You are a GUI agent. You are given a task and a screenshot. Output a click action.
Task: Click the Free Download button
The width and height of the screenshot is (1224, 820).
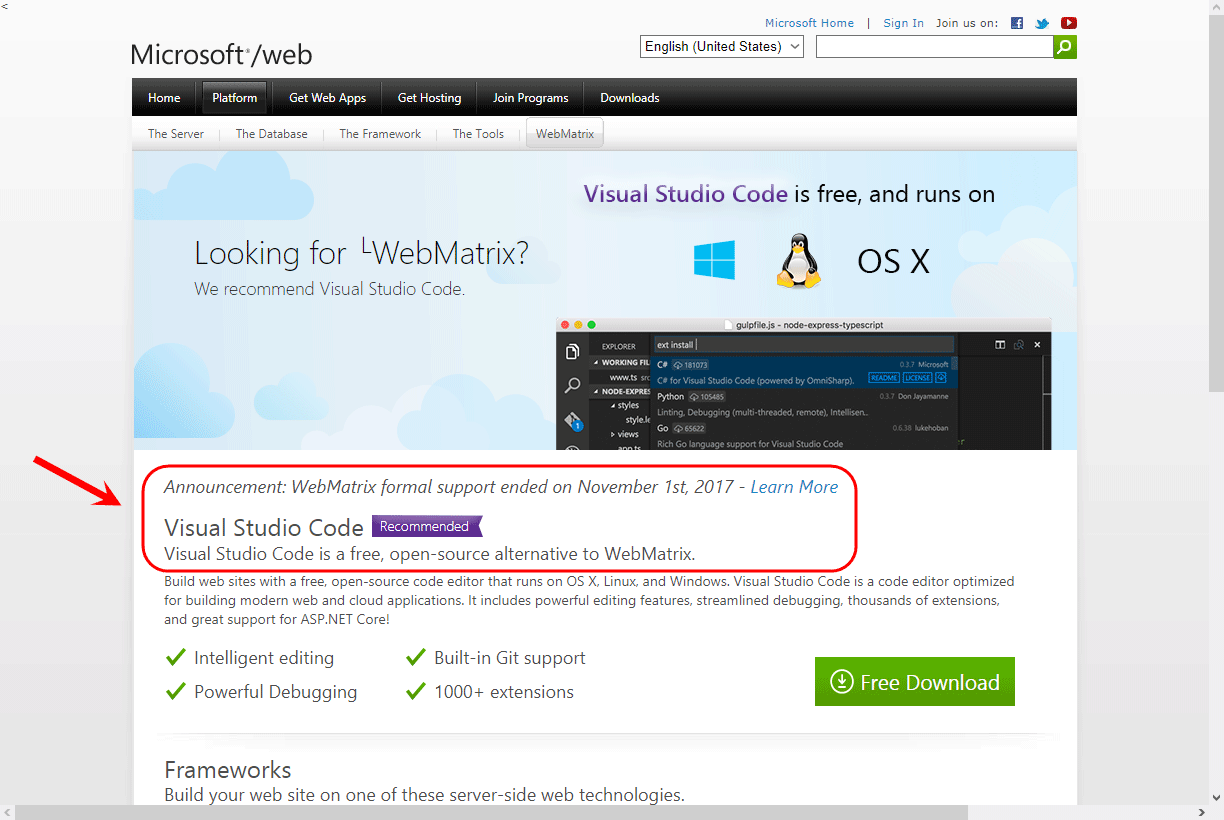coord(915,682)
